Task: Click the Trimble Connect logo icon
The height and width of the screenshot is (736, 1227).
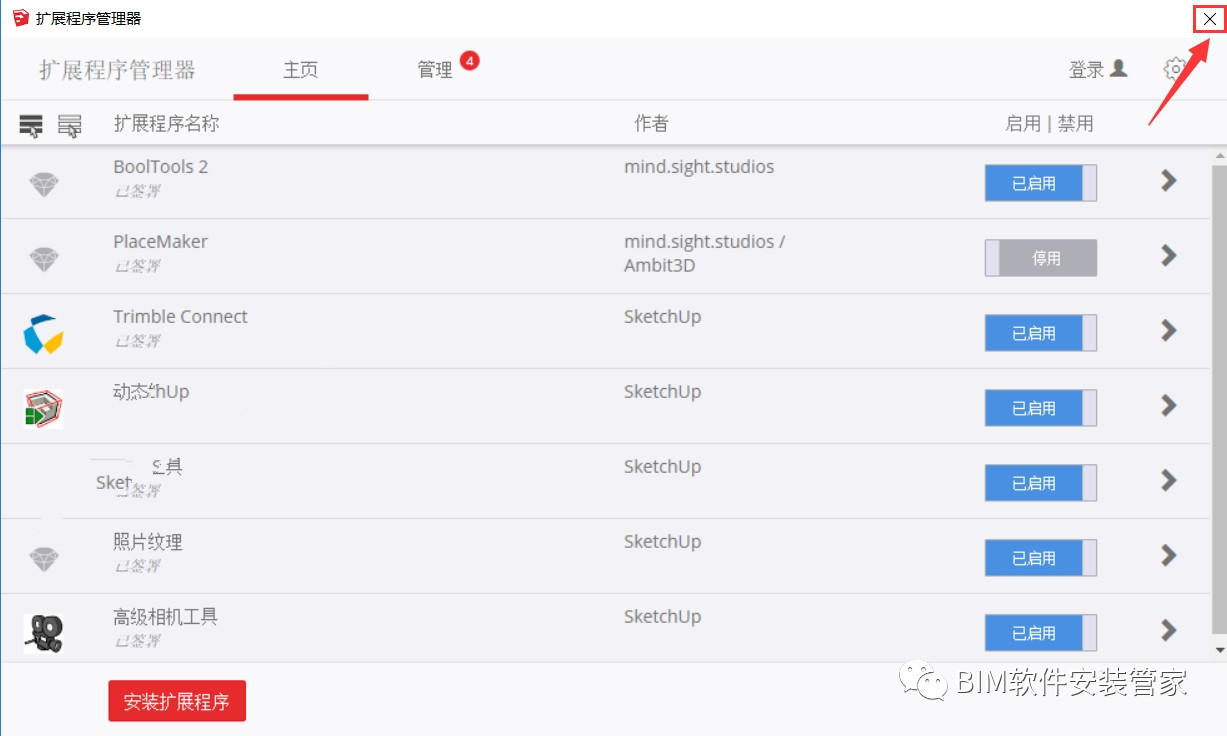Action: click(x=43, y=334)
